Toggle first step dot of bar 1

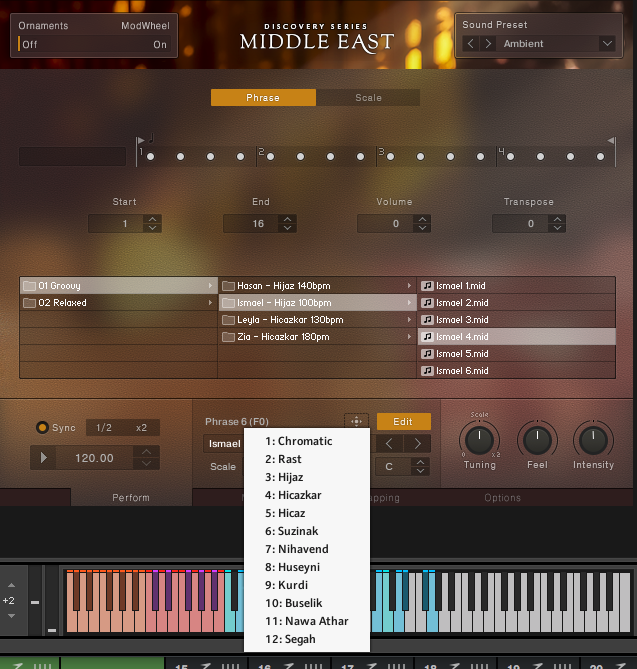pyautogui.click(x=151, y=157)
